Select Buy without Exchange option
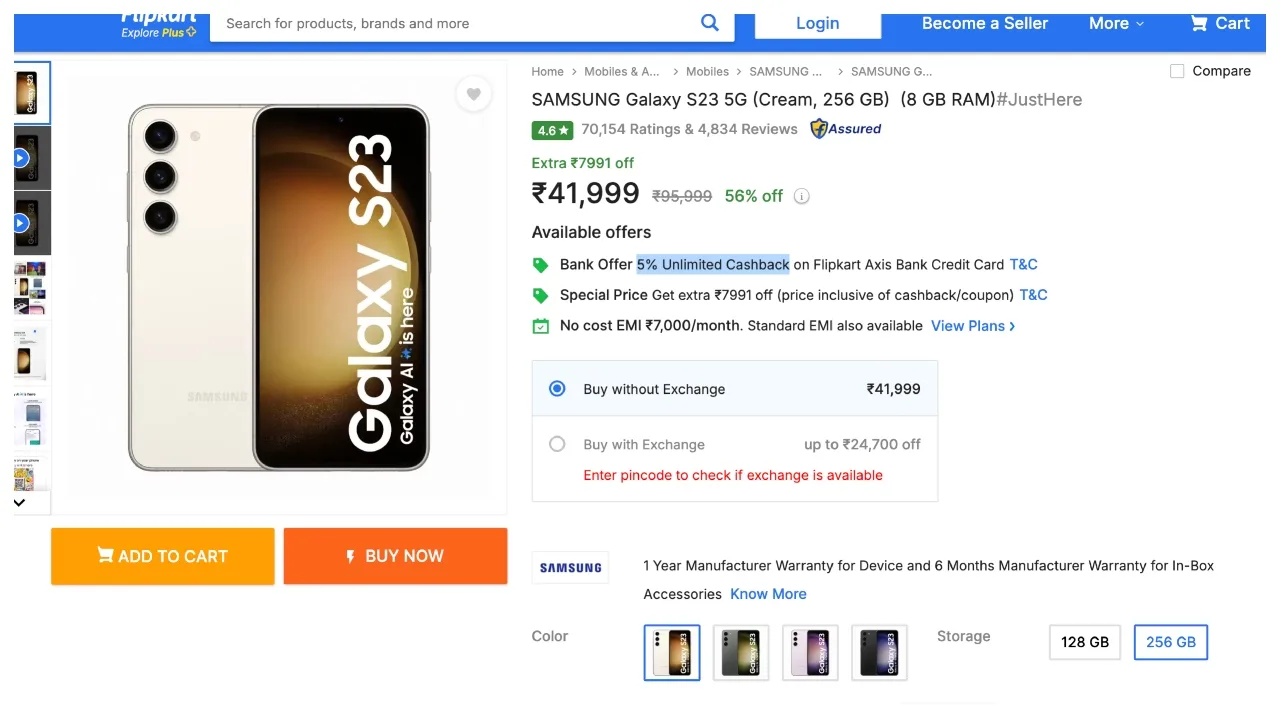Image resolution: width=1280 pixels, height=718 pixels. (x=557, y=389)
